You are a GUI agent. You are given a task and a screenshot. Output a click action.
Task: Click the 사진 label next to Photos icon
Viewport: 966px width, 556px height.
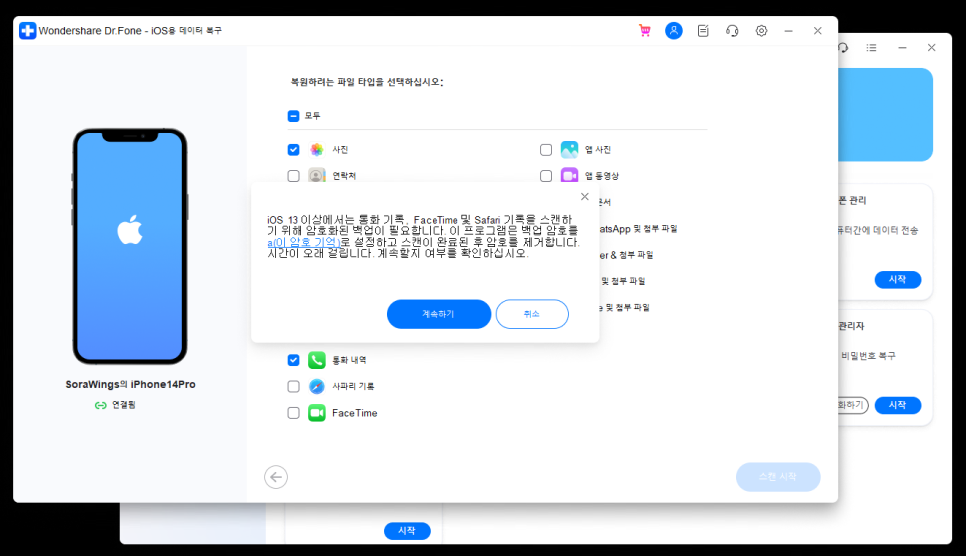point(340,150)
